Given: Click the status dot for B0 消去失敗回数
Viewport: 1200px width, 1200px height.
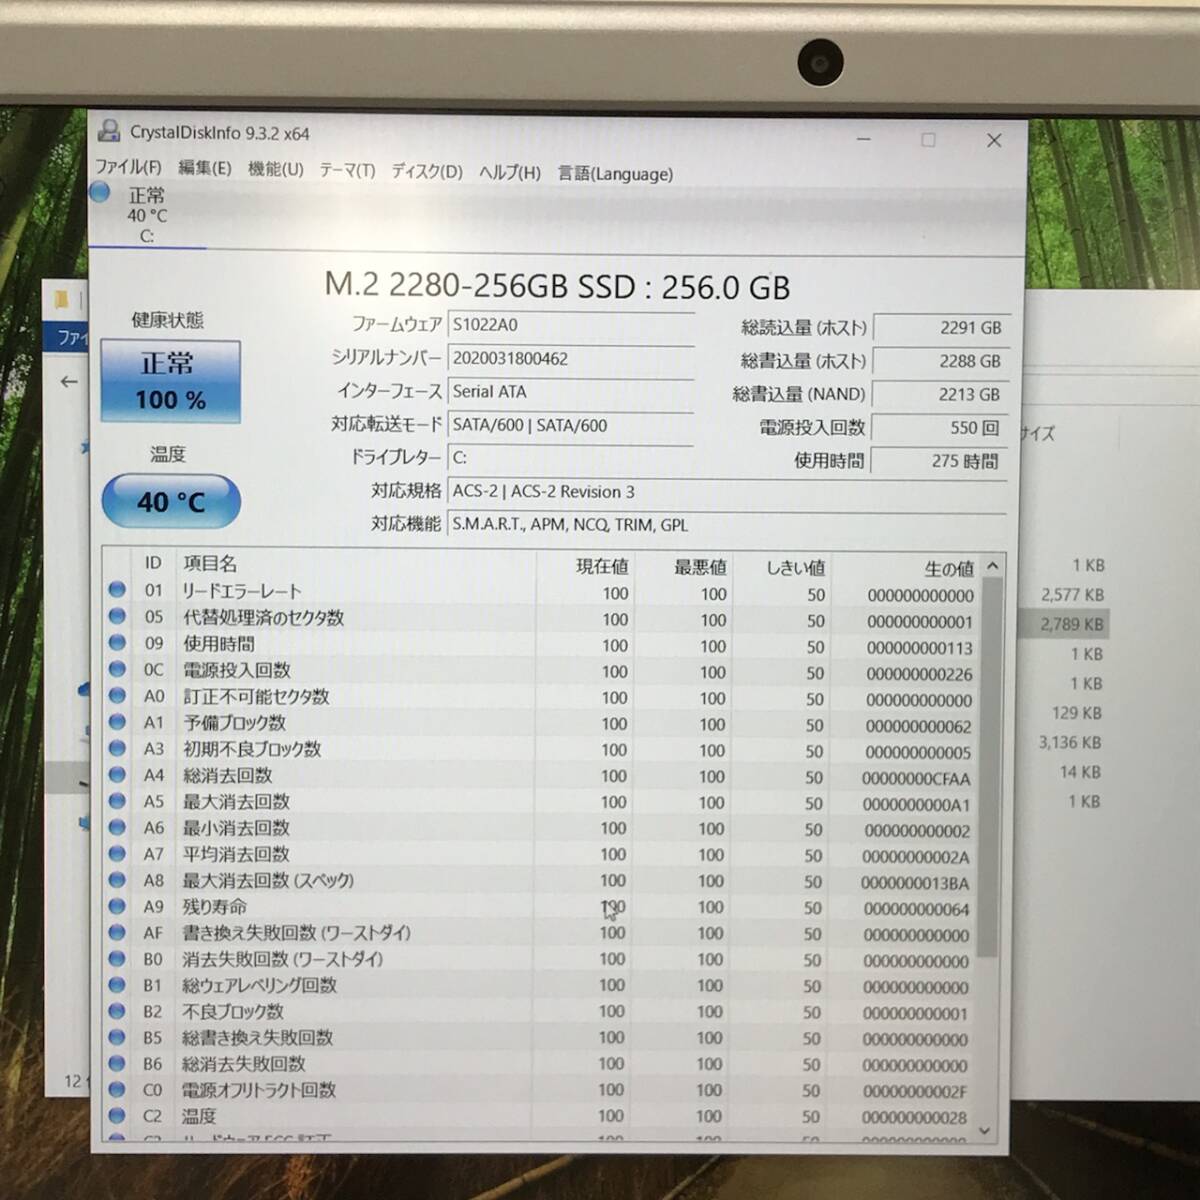Looking at the screenshot, I should [x=117, y=958].
